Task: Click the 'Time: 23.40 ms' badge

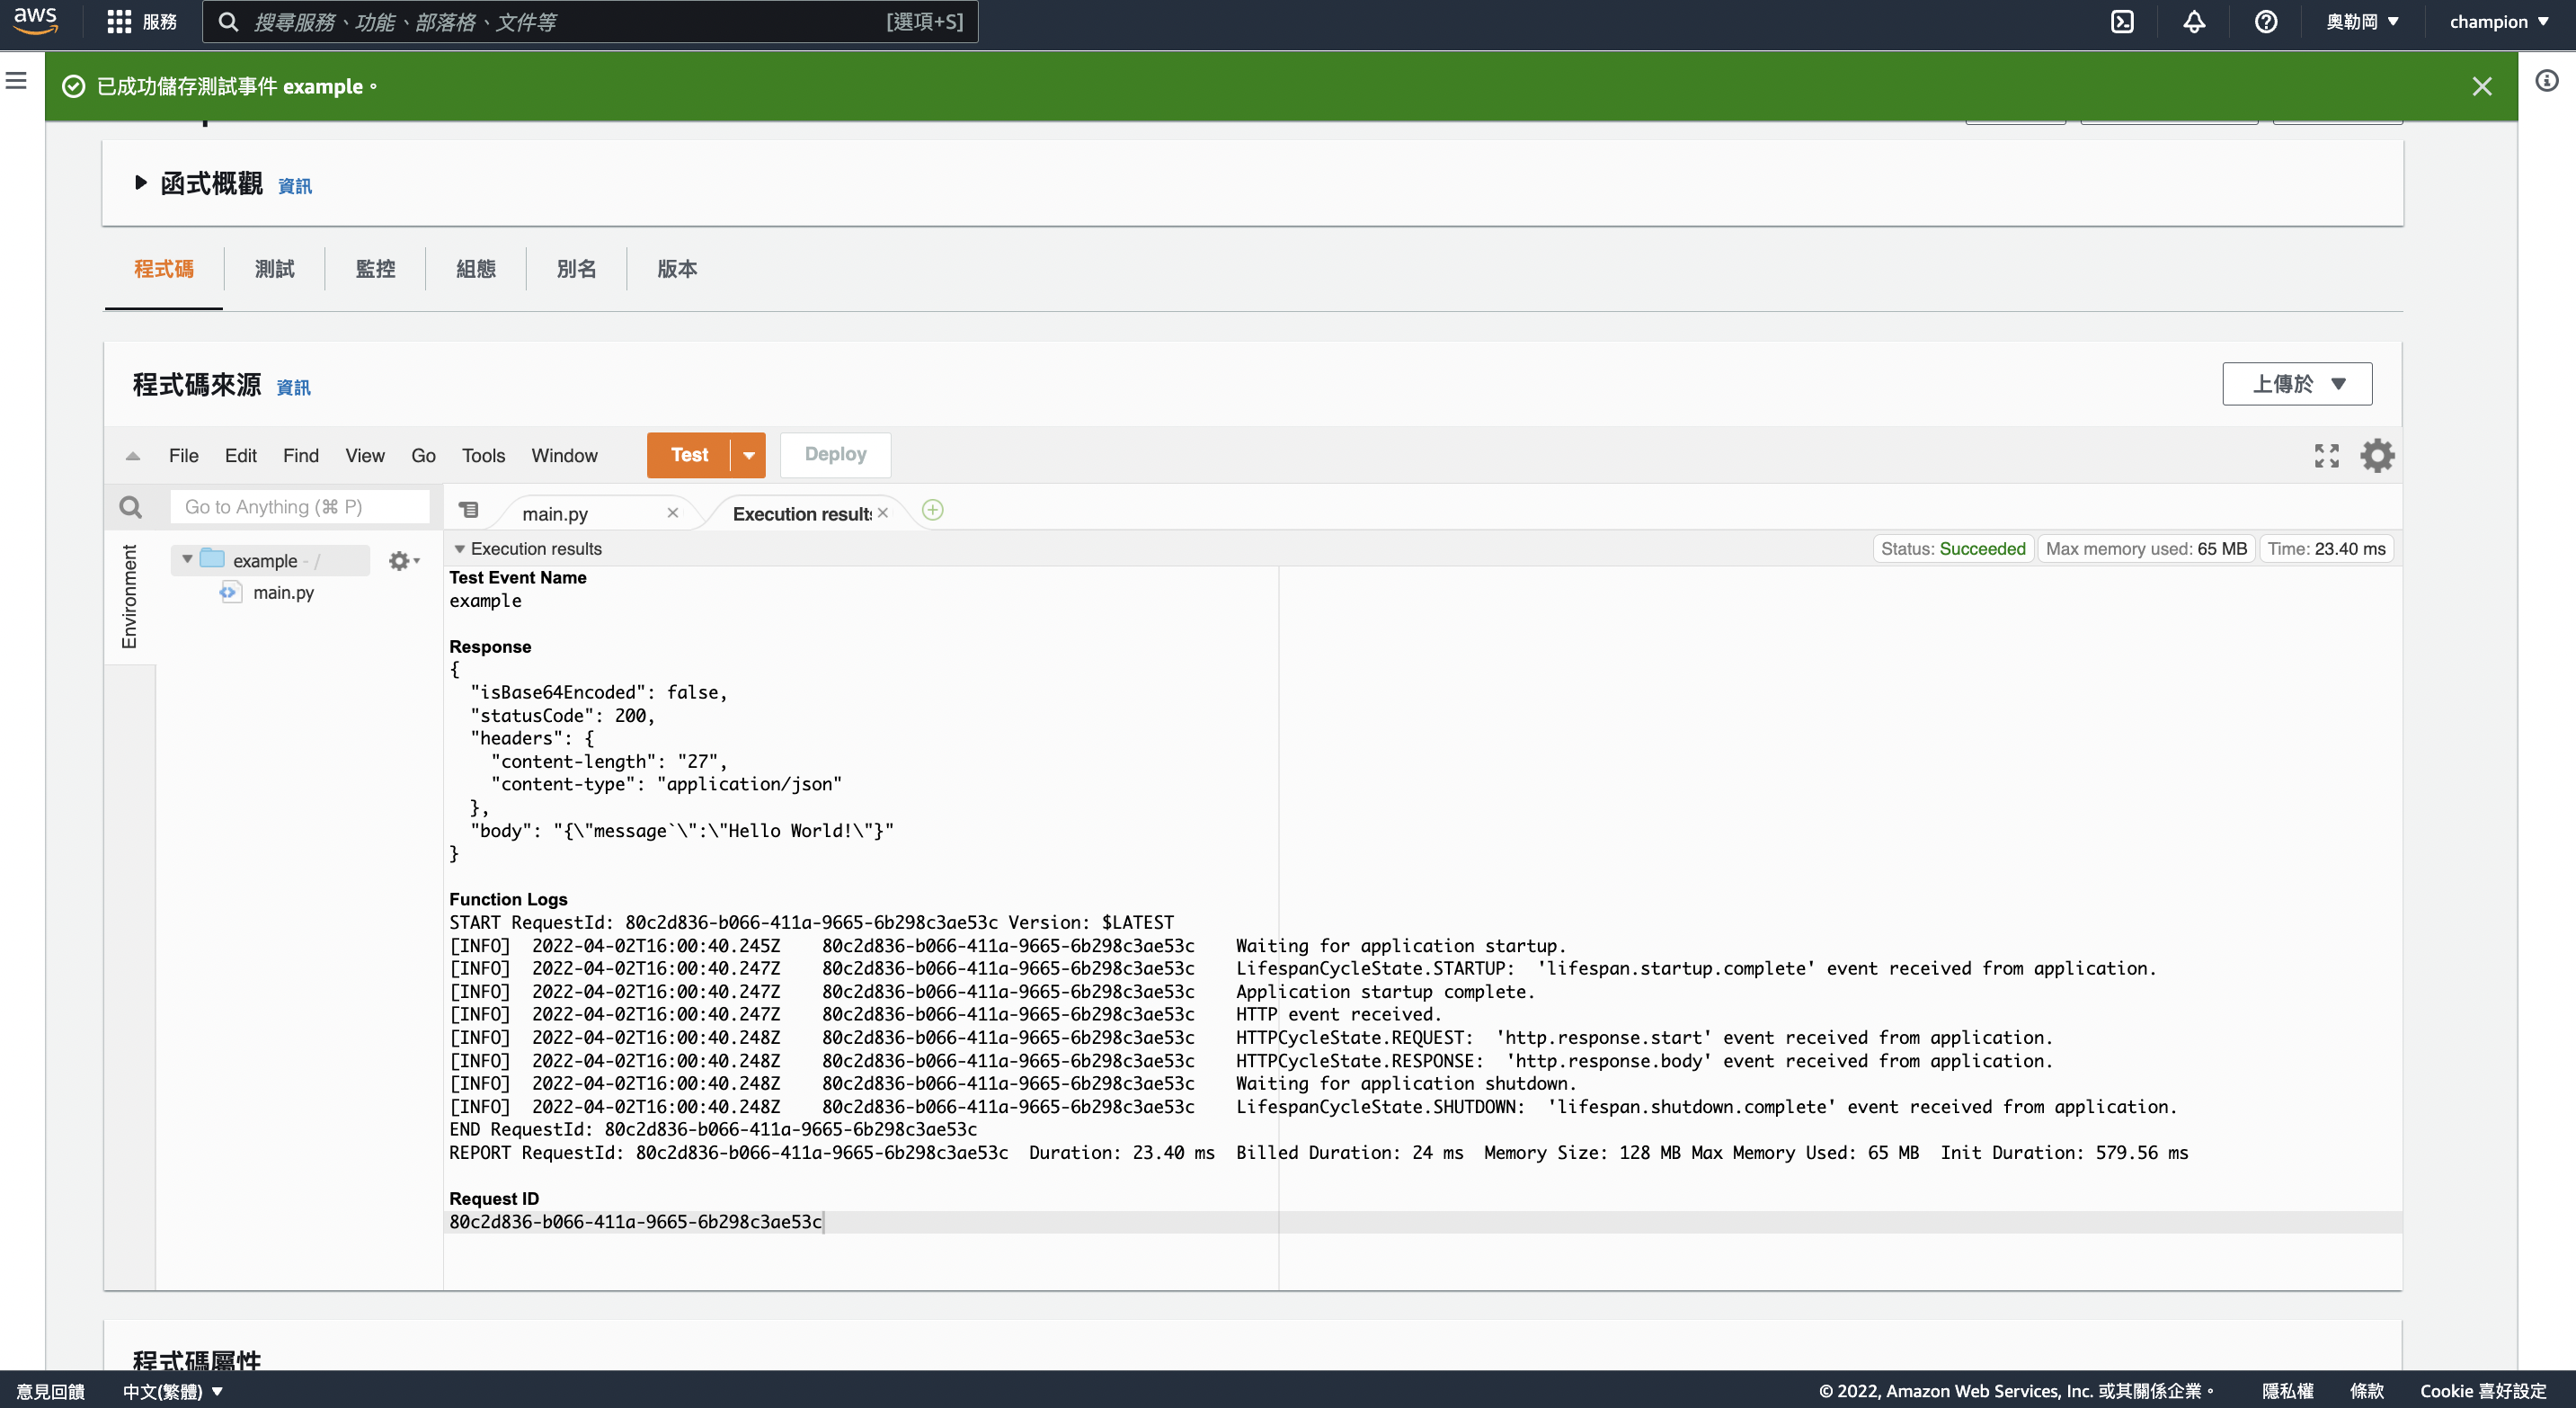Action: pos(2326,549)
